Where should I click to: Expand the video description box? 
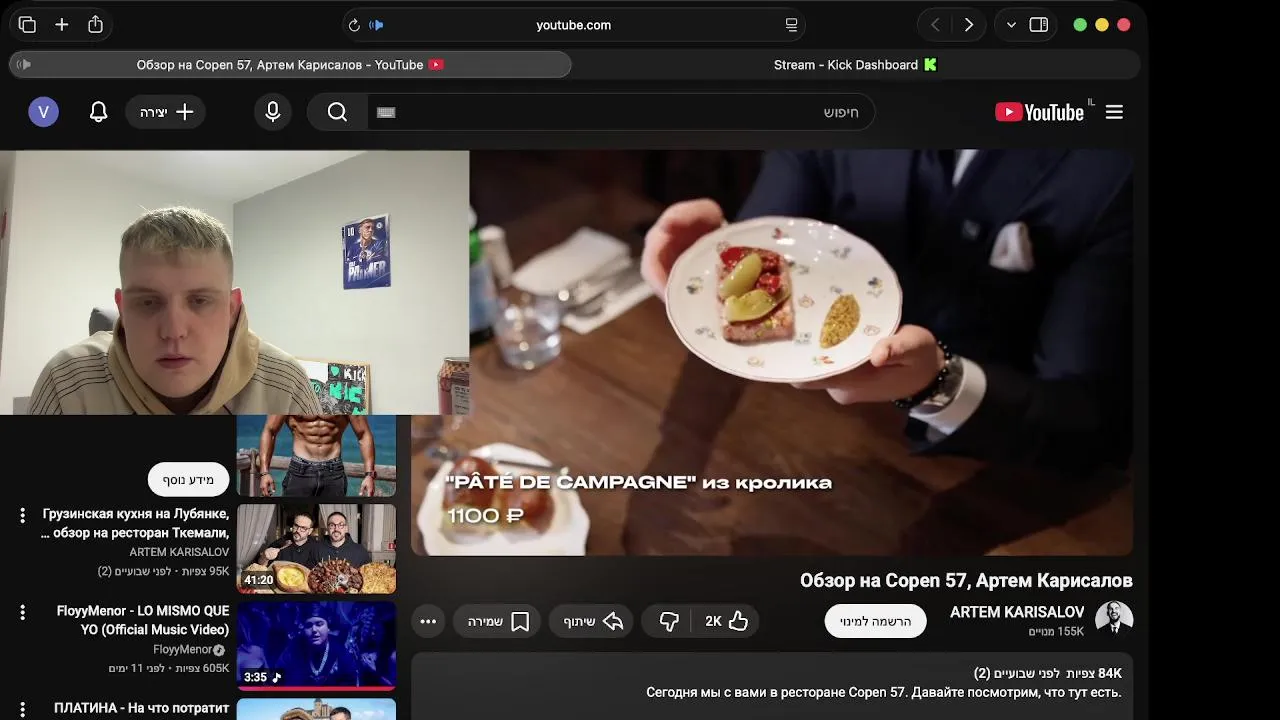coord(772,687)
